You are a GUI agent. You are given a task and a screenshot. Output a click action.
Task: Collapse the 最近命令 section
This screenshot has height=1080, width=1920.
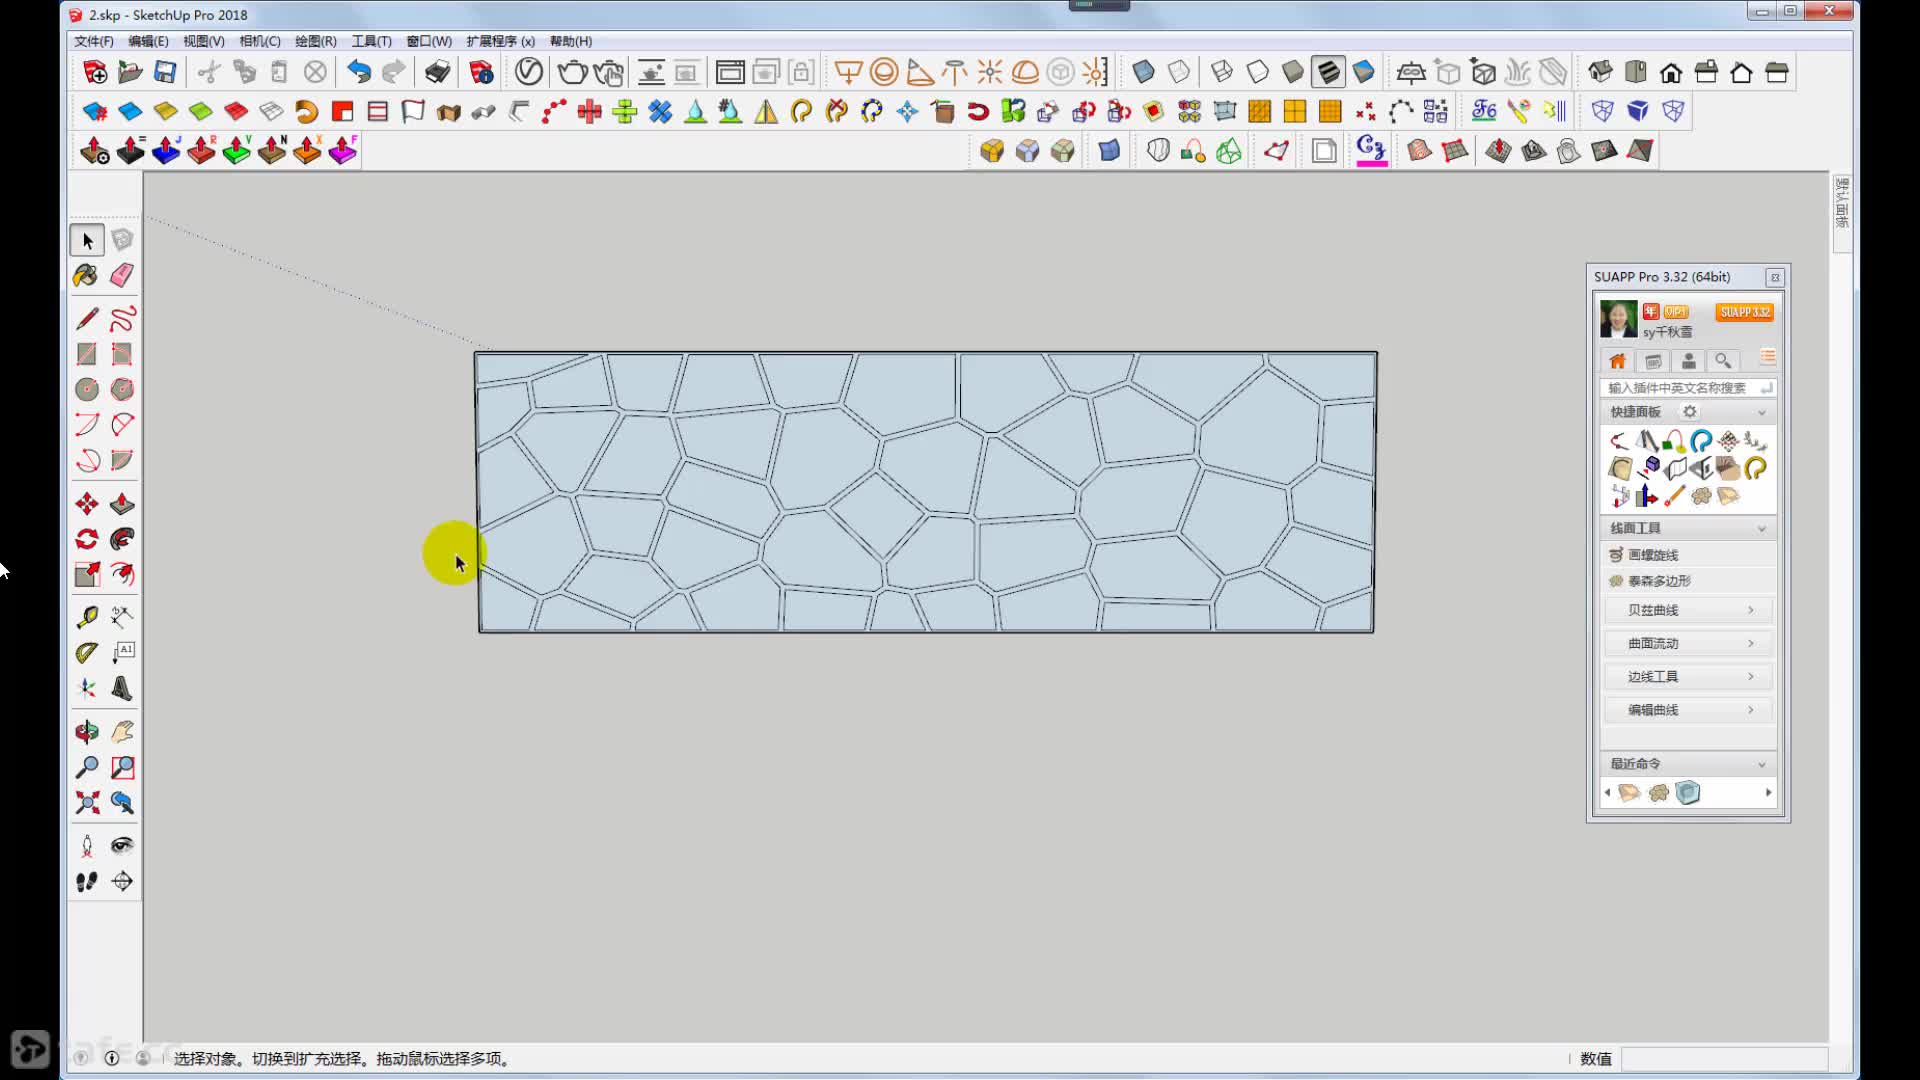pyautogui.click(x=1761, y=764)
